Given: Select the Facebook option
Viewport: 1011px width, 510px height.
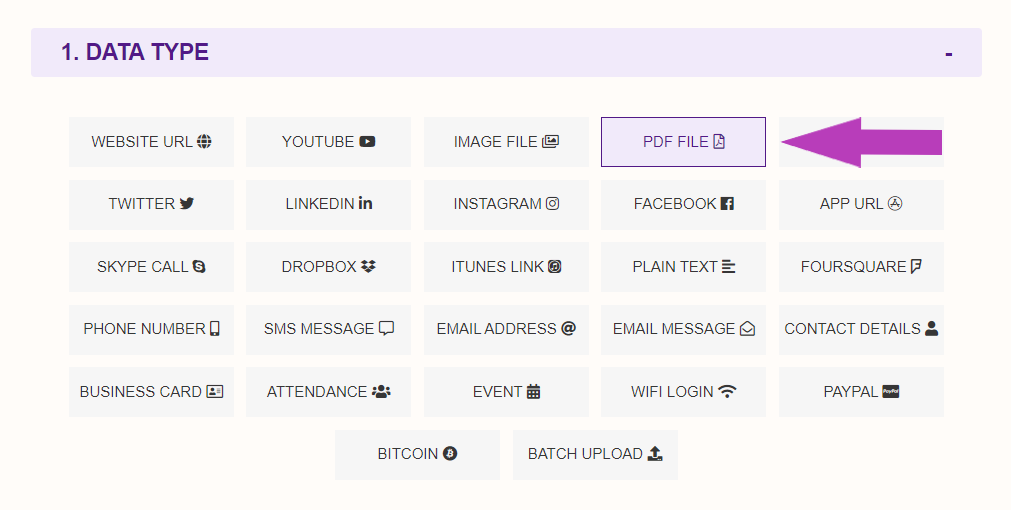Looking at the screenshot, I should [x=683, y=204].
